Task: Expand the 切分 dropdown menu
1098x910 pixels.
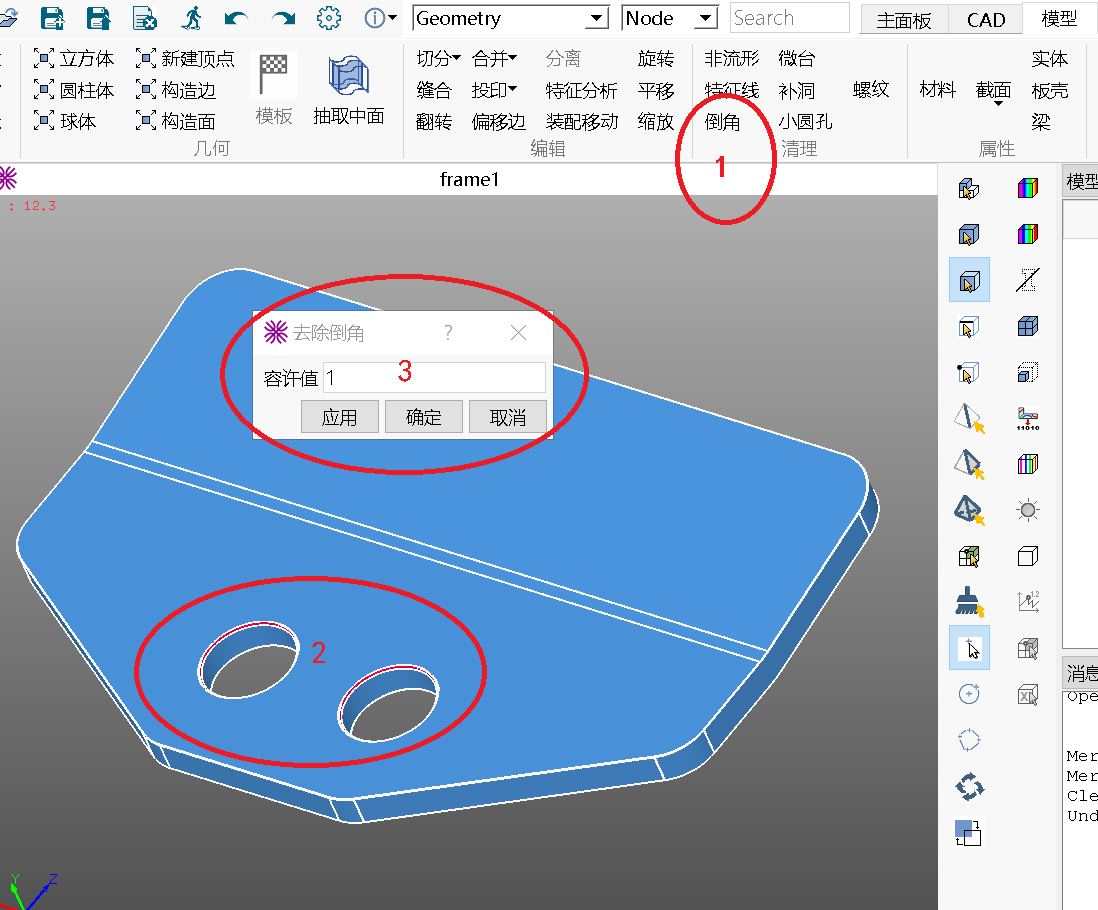Action: click(x=438, y=59)
